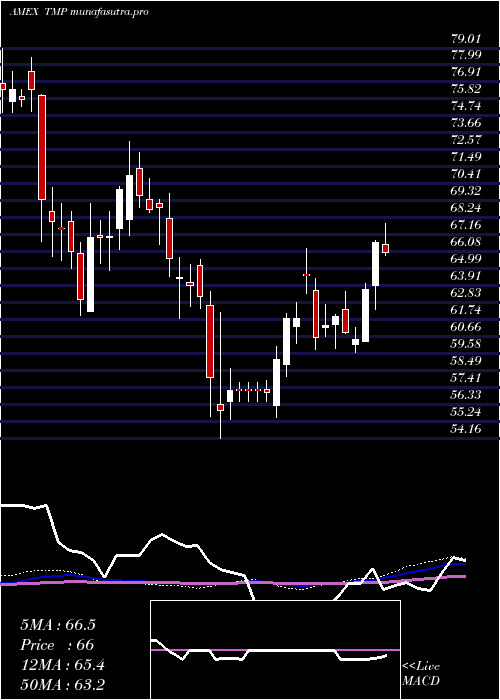Click the 'Price : 66' value text
The width and height of the screenshot is (500, 700).
[x=57, y=645]
